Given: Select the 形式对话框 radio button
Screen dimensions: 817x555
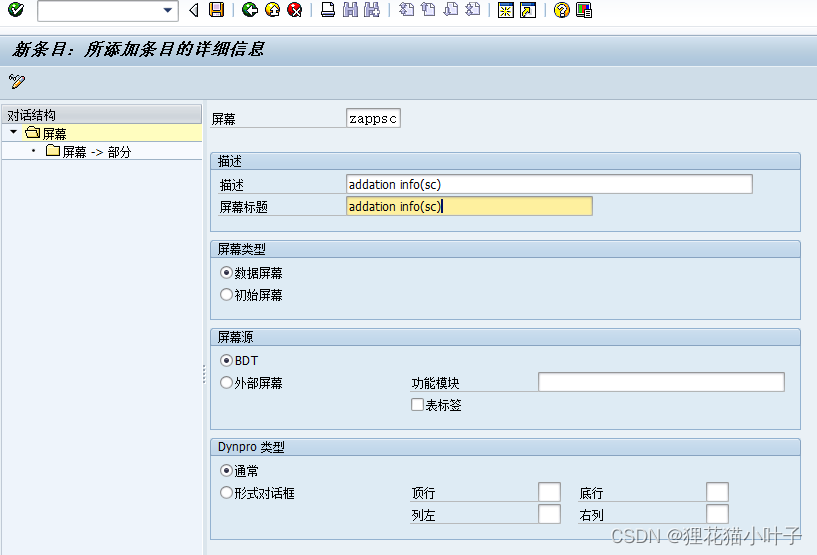Looking at the screenshot, I should pos(226,492).
